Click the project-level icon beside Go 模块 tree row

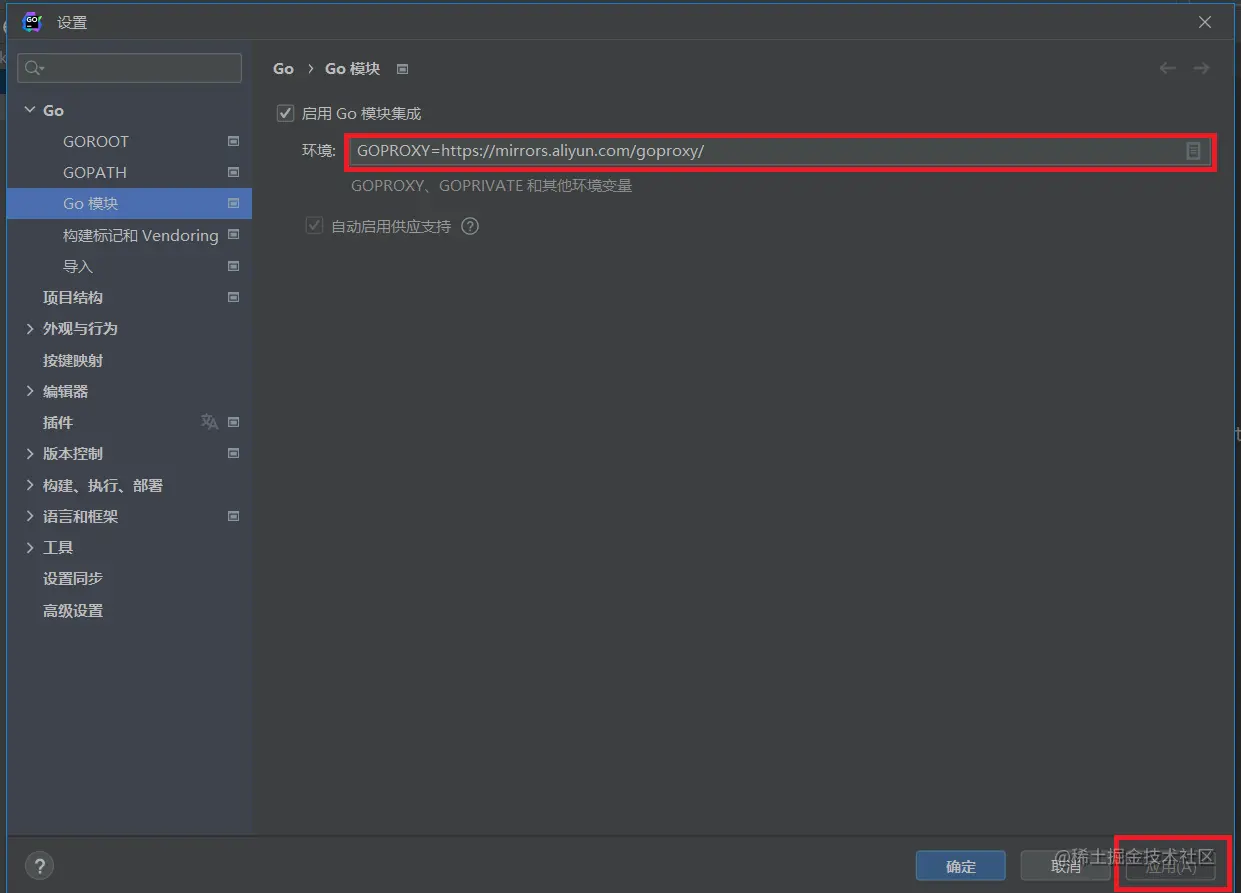(234, 203)
